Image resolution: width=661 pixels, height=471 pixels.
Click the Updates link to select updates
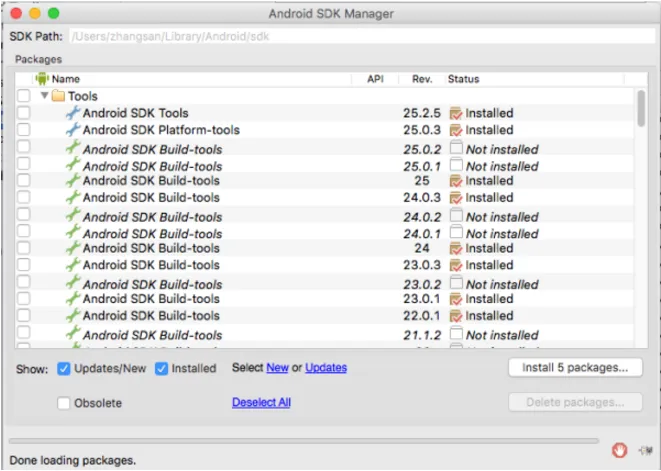(326, 368)
